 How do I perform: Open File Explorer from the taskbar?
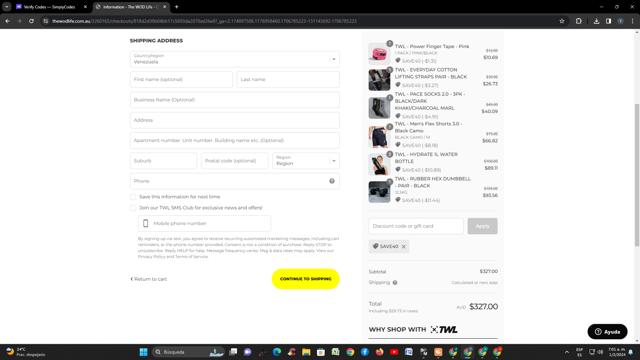pyautogui.click(x=306, y=352)
